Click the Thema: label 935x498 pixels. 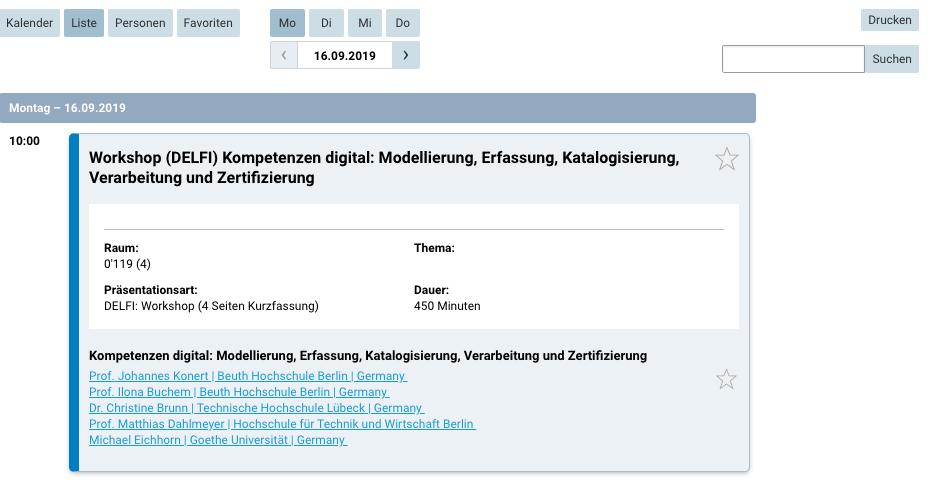pyautogui.click(x=434, y=248)
